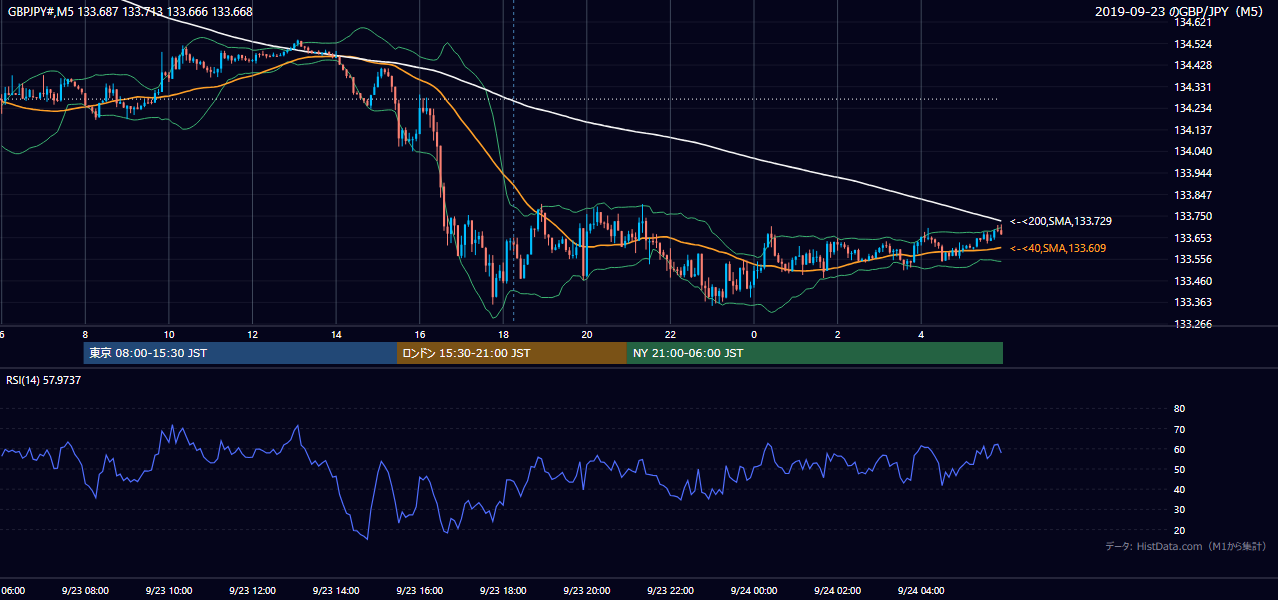Click price axis label 133.653
Image resolution: width=1278 pixels, height=600 pixels.
(1192, 238)
